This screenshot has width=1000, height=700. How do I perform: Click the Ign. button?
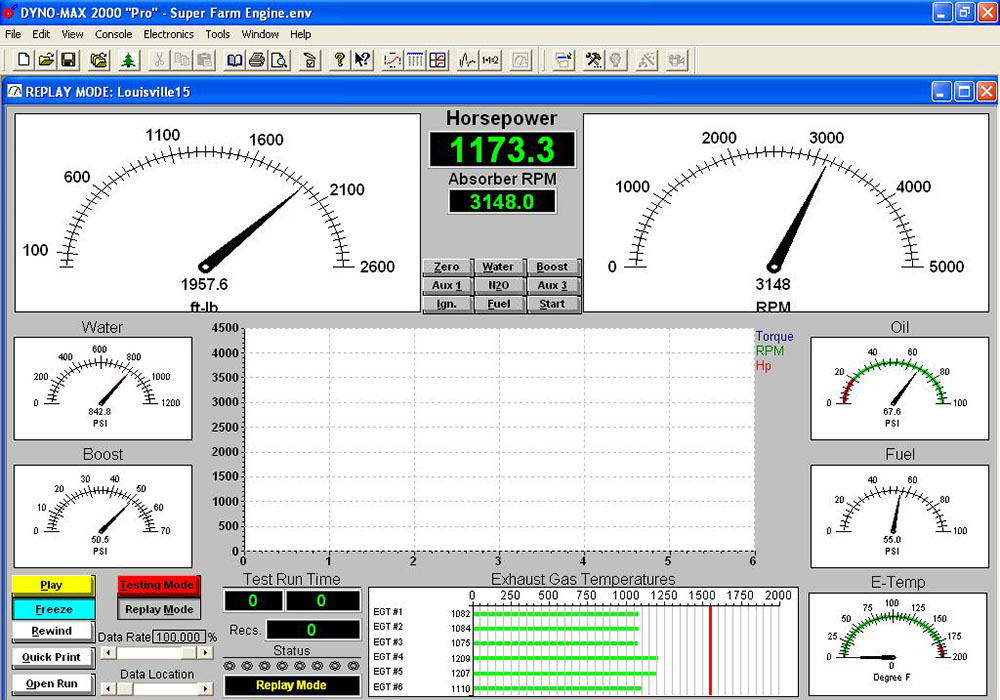coord(446,303)
